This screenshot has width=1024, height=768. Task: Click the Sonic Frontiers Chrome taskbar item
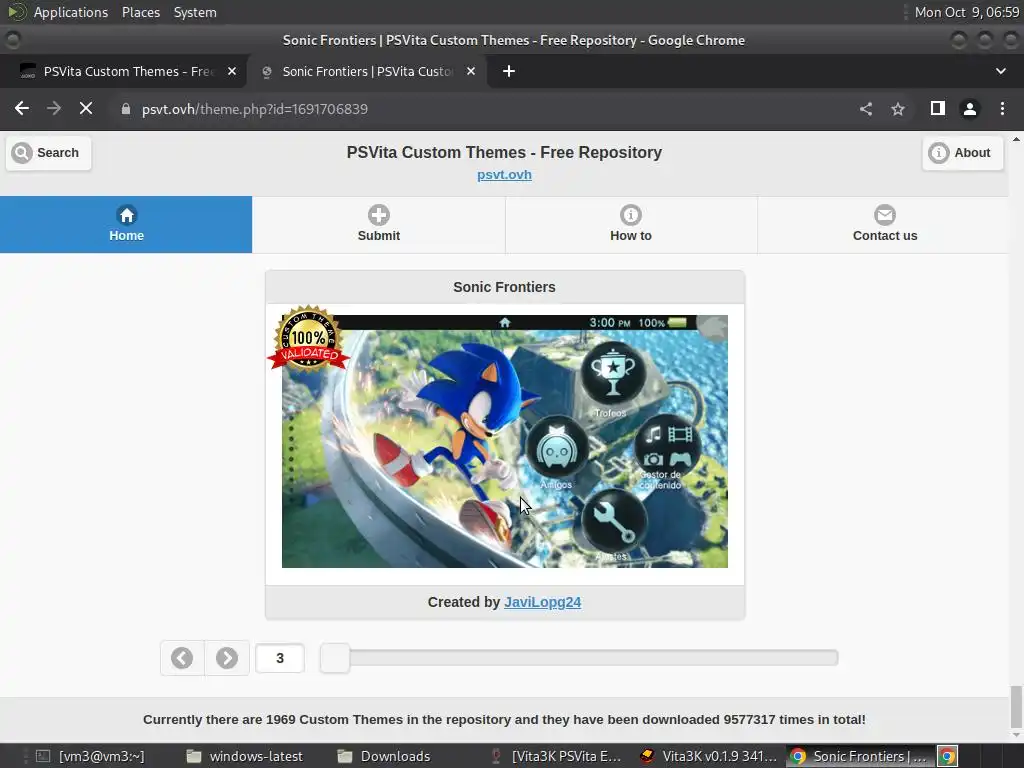[859, 756]
